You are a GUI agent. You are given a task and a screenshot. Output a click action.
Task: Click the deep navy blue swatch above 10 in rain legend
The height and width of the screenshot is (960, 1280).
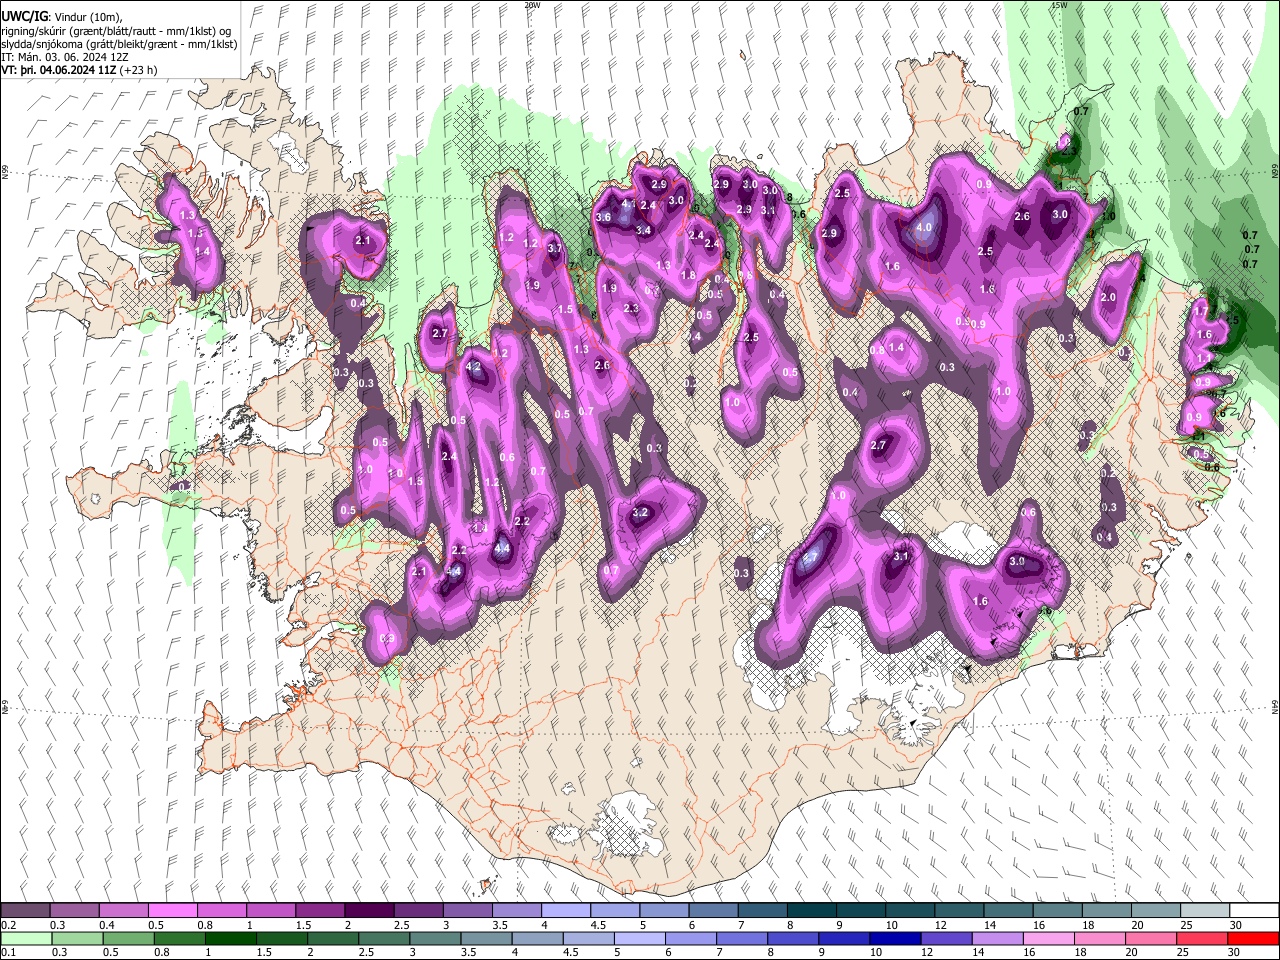895,938
